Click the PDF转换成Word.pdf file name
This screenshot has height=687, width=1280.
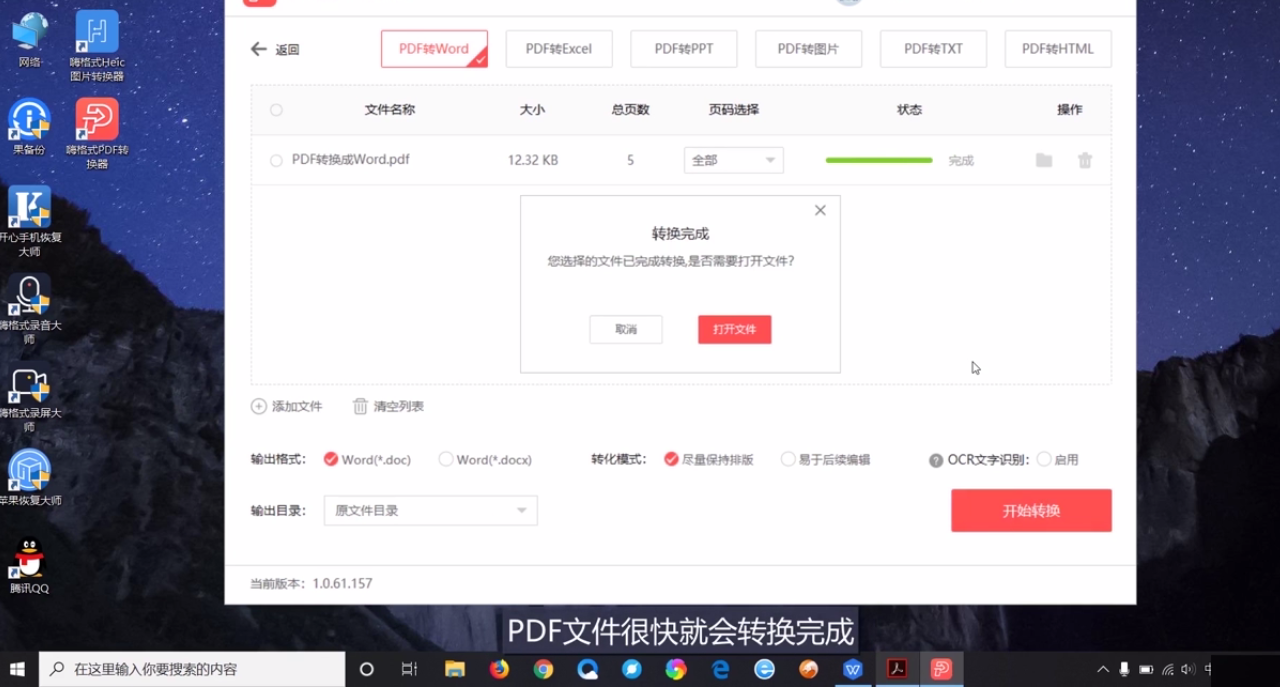(x=350, y=159)
